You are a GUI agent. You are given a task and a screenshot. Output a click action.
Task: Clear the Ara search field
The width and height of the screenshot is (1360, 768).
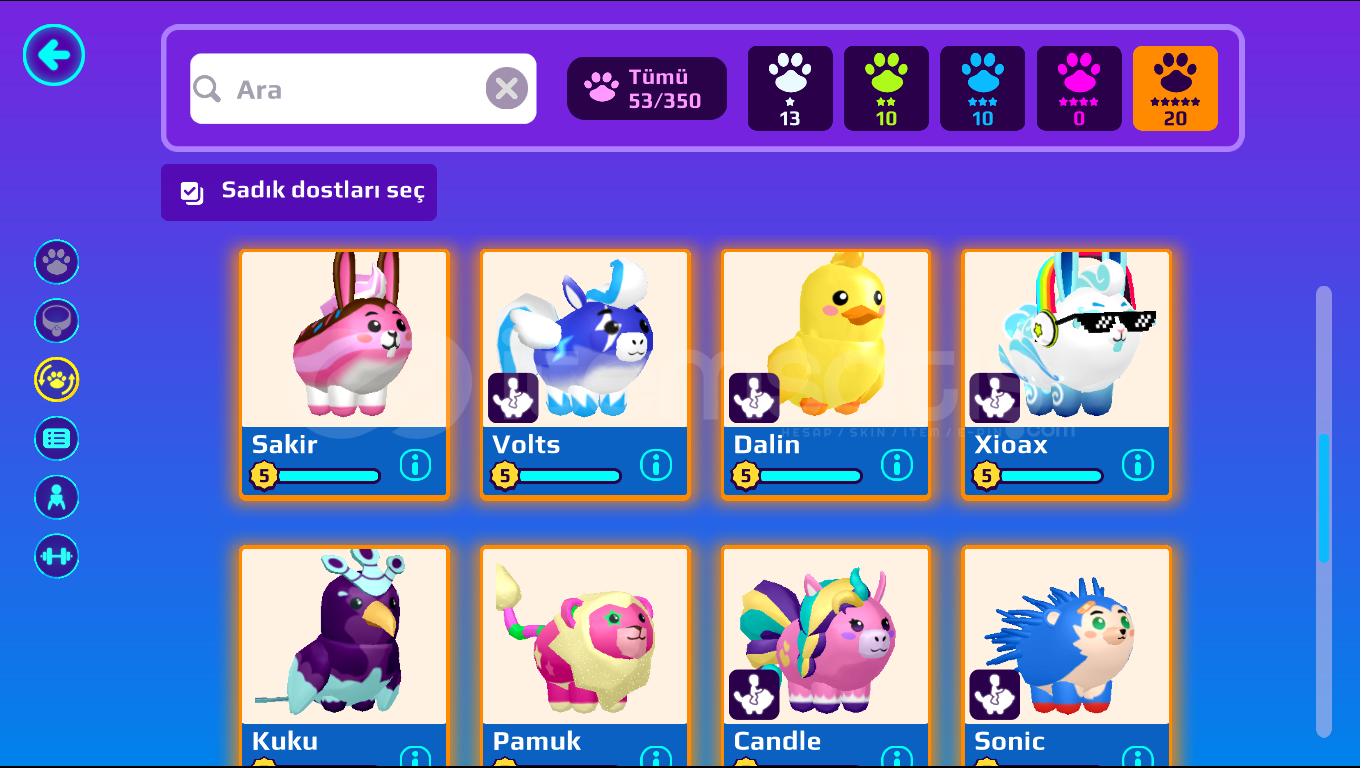tap(507, 89)
